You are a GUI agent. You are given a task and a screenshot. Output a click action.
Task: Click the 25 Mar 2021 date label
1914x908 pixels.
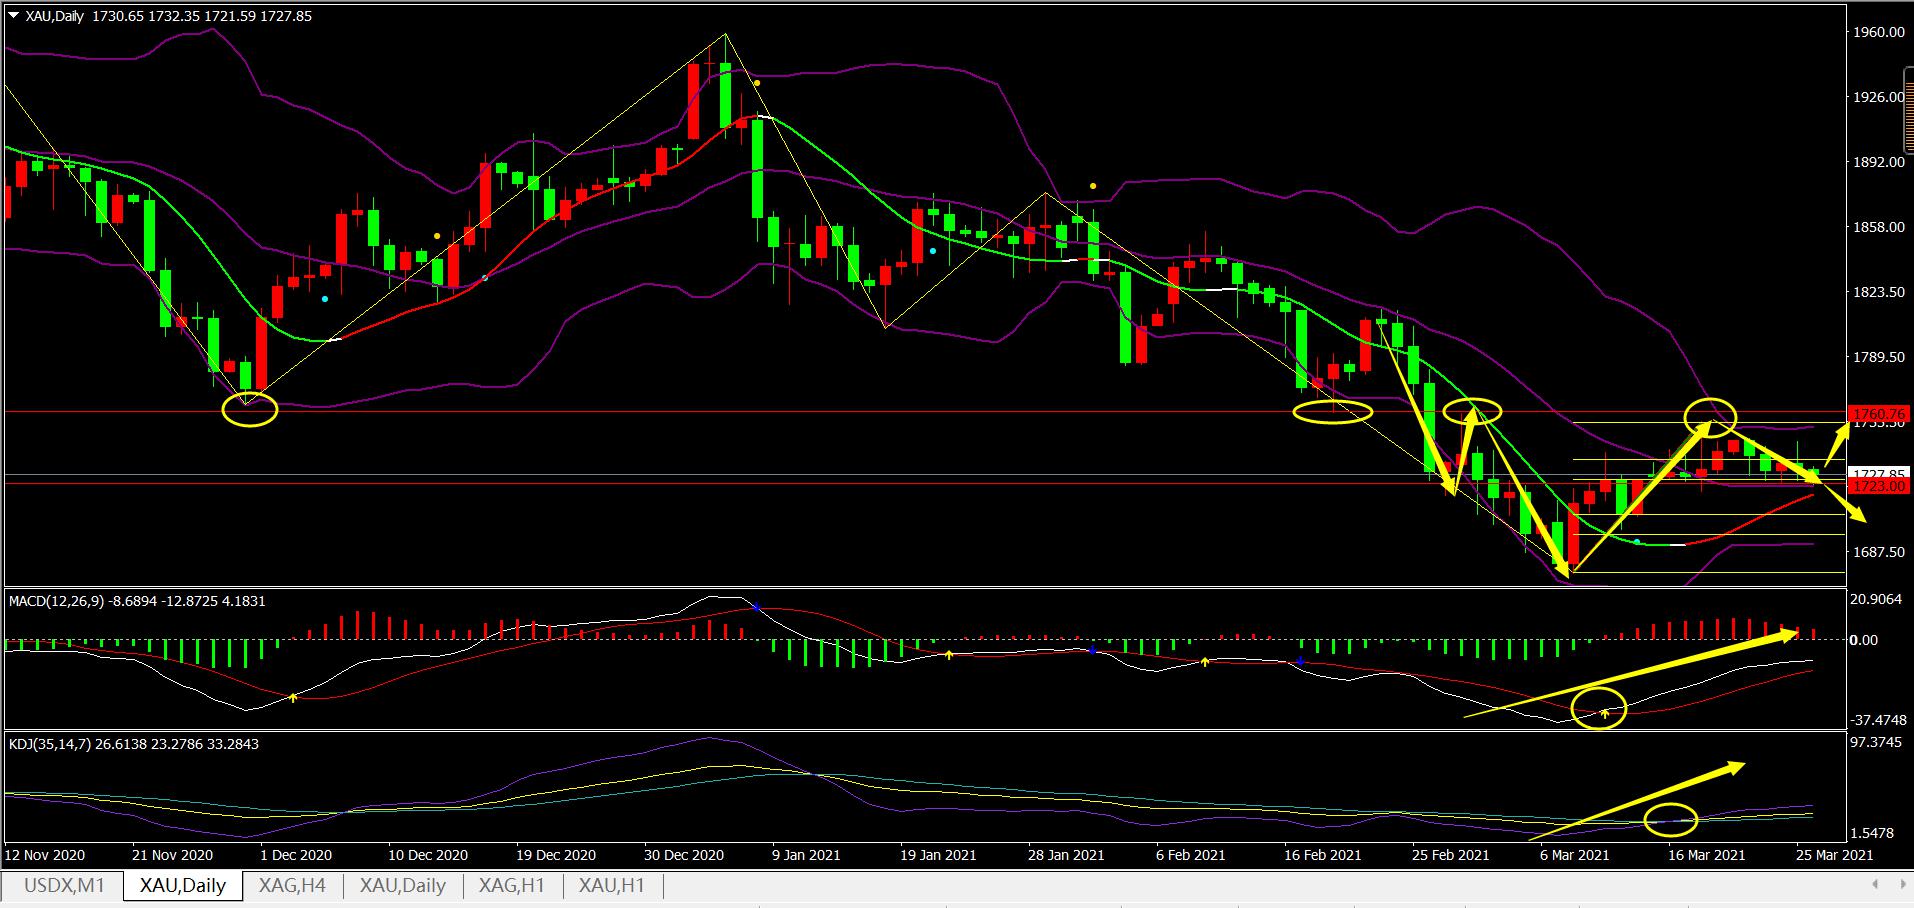[1835, 856]
